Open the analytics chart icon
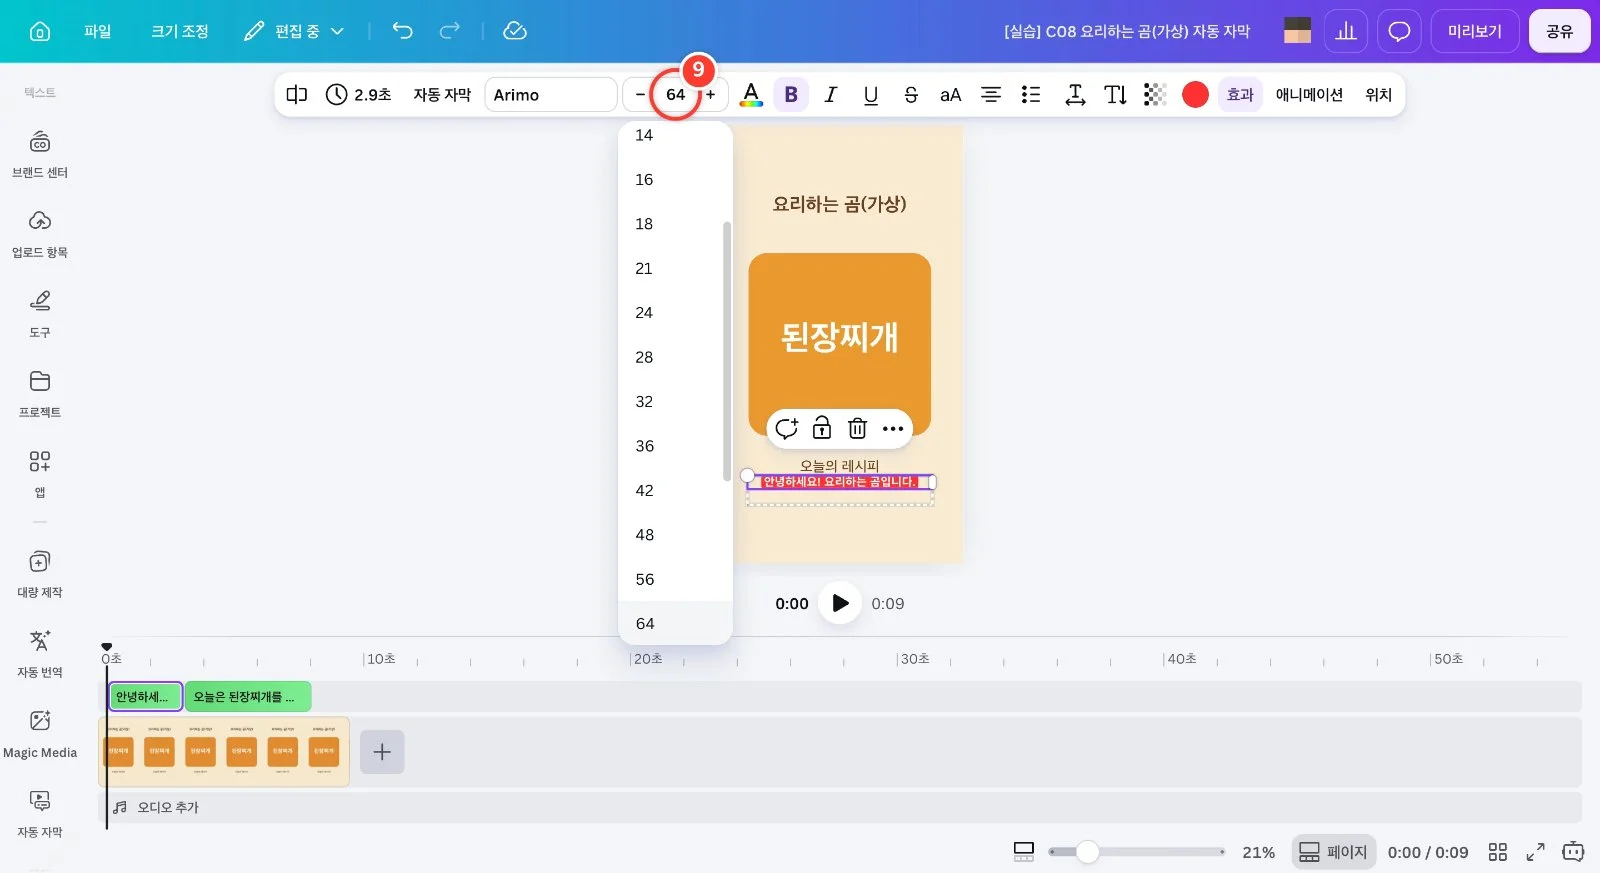 (x=1346, y=31)
